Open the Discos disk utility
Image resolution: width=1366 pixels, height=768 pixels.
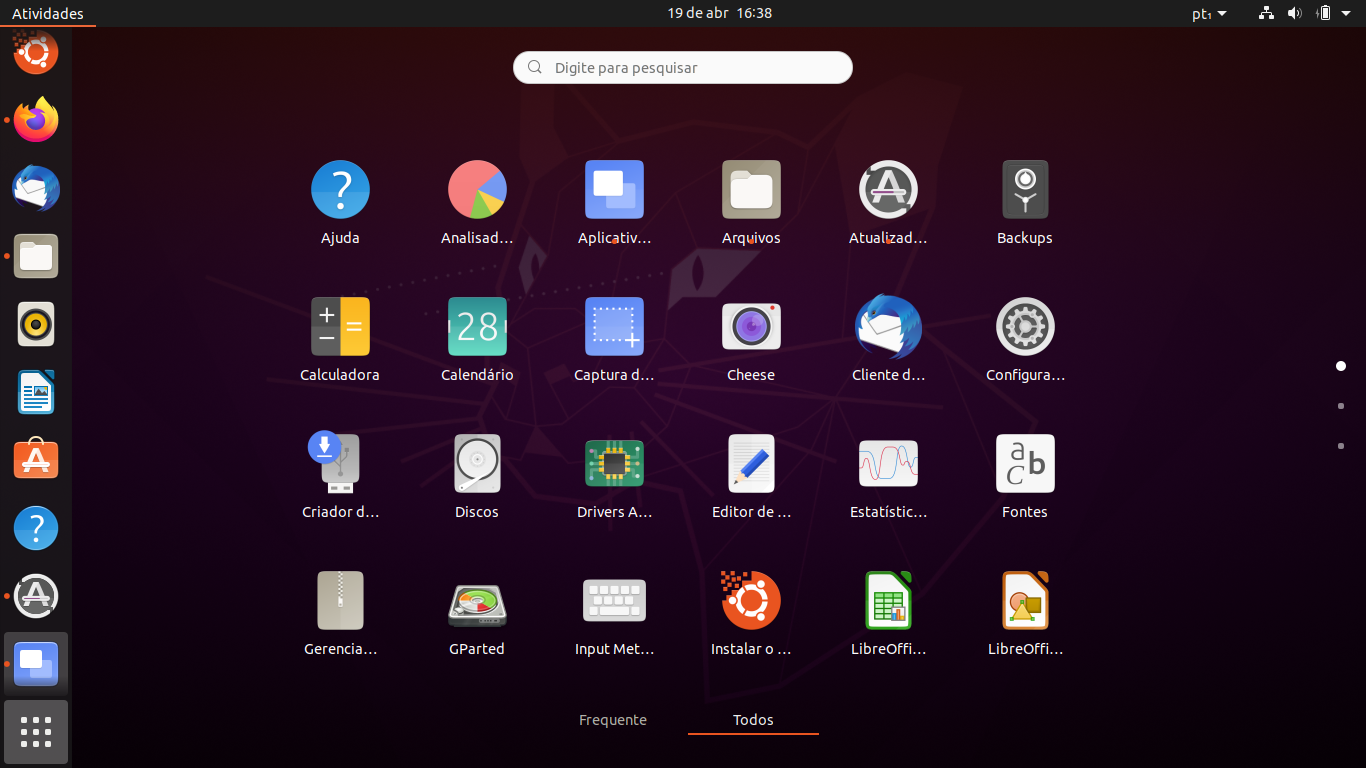coord(477,464)
